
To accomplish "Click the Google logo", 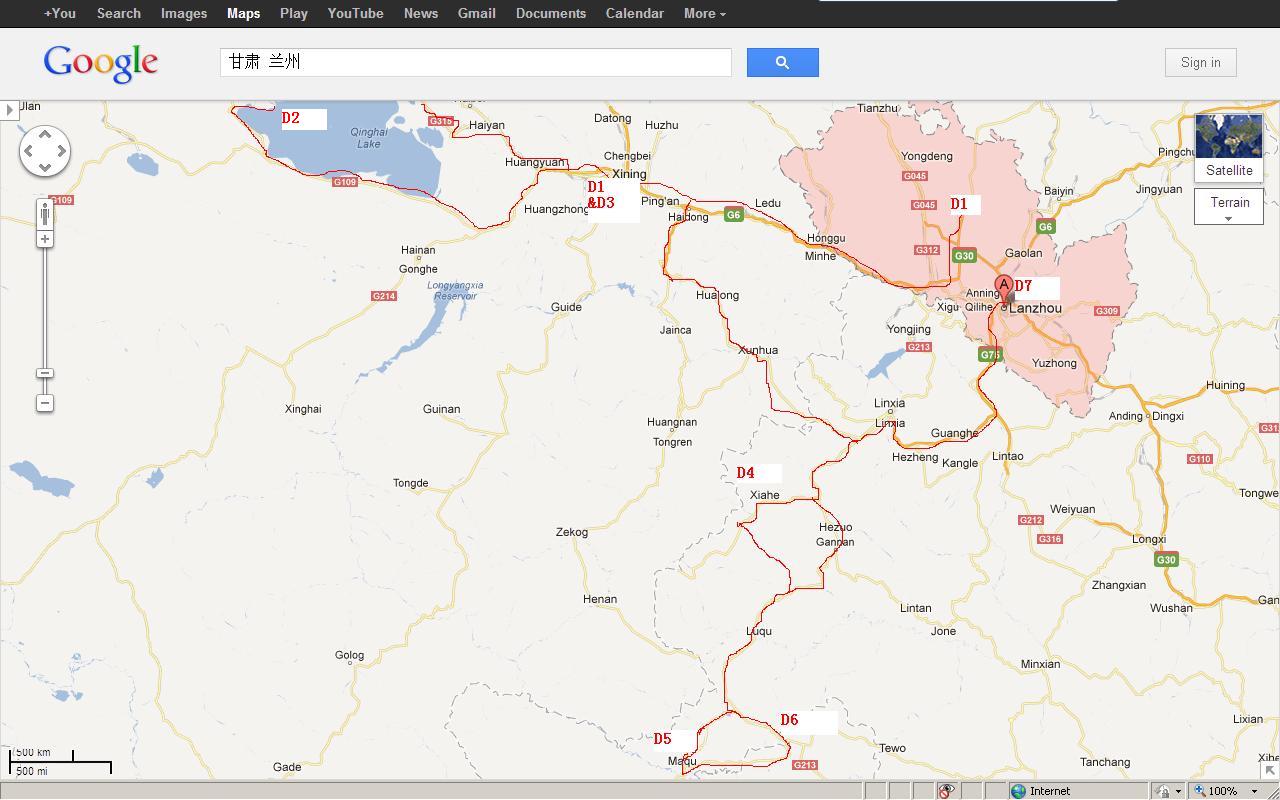I will tap(101, 63).
